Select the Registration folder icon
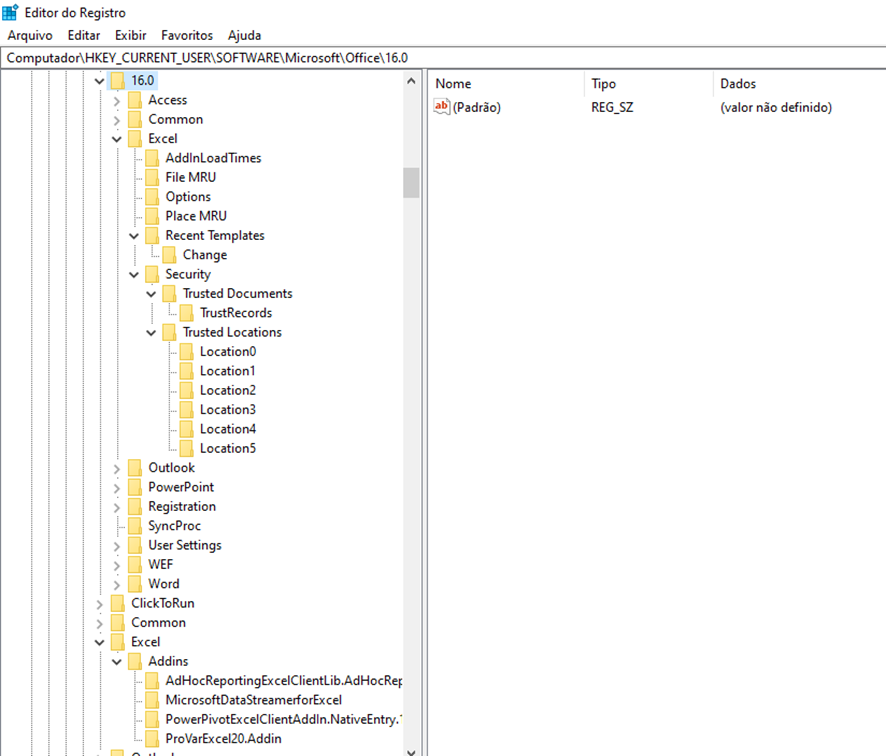 [x=134, y=506]
